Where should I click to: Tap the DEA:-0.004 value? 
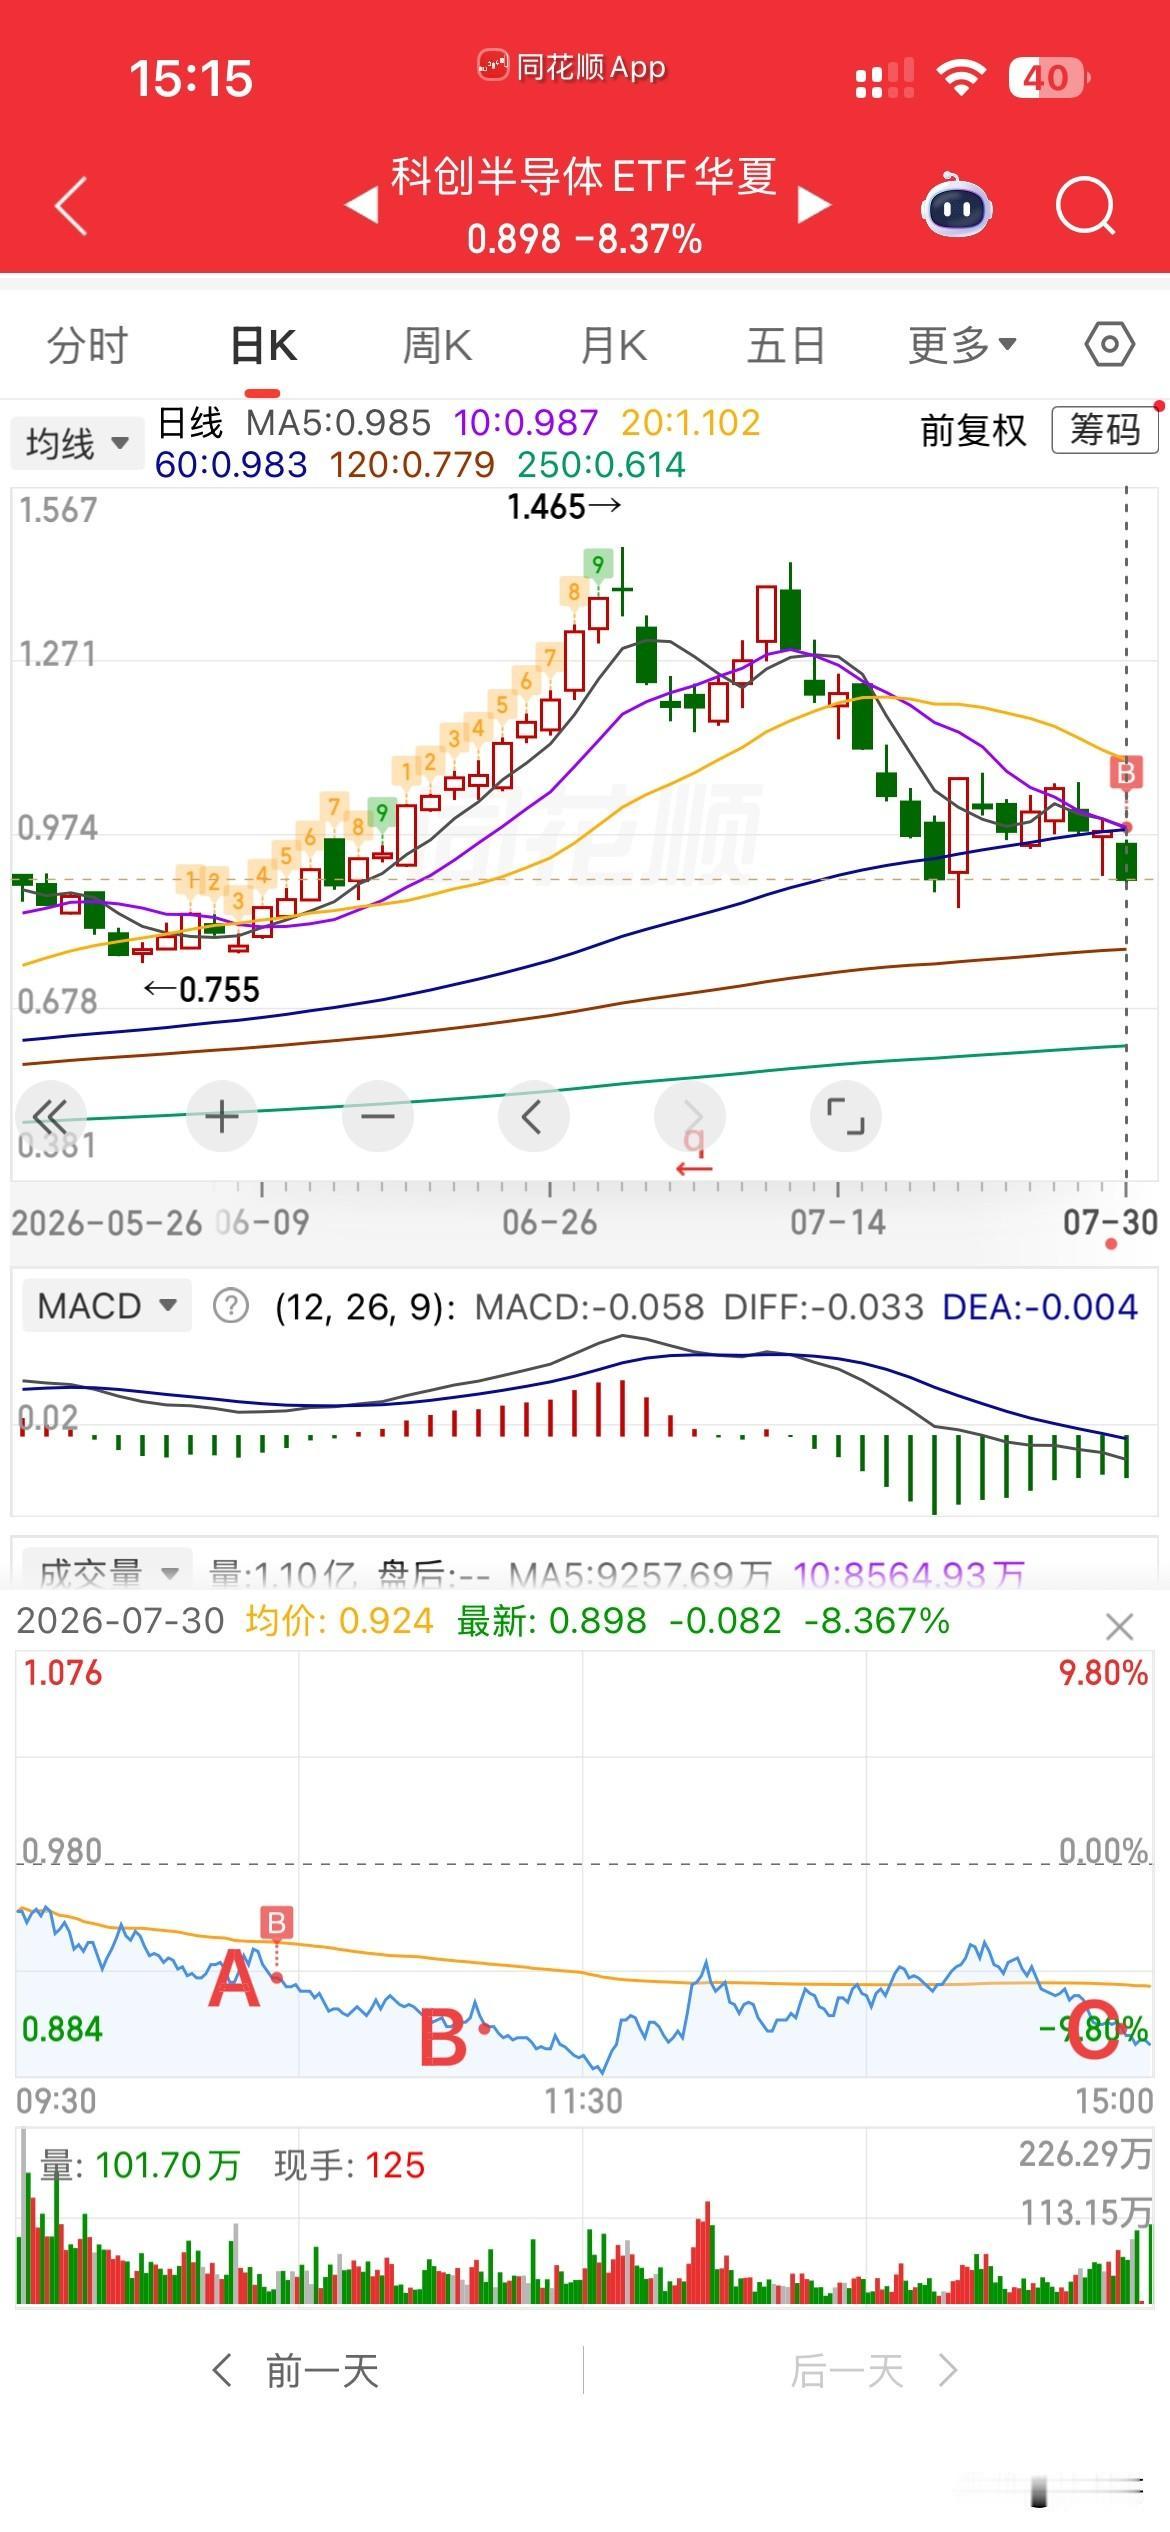pos(1040,1306)
